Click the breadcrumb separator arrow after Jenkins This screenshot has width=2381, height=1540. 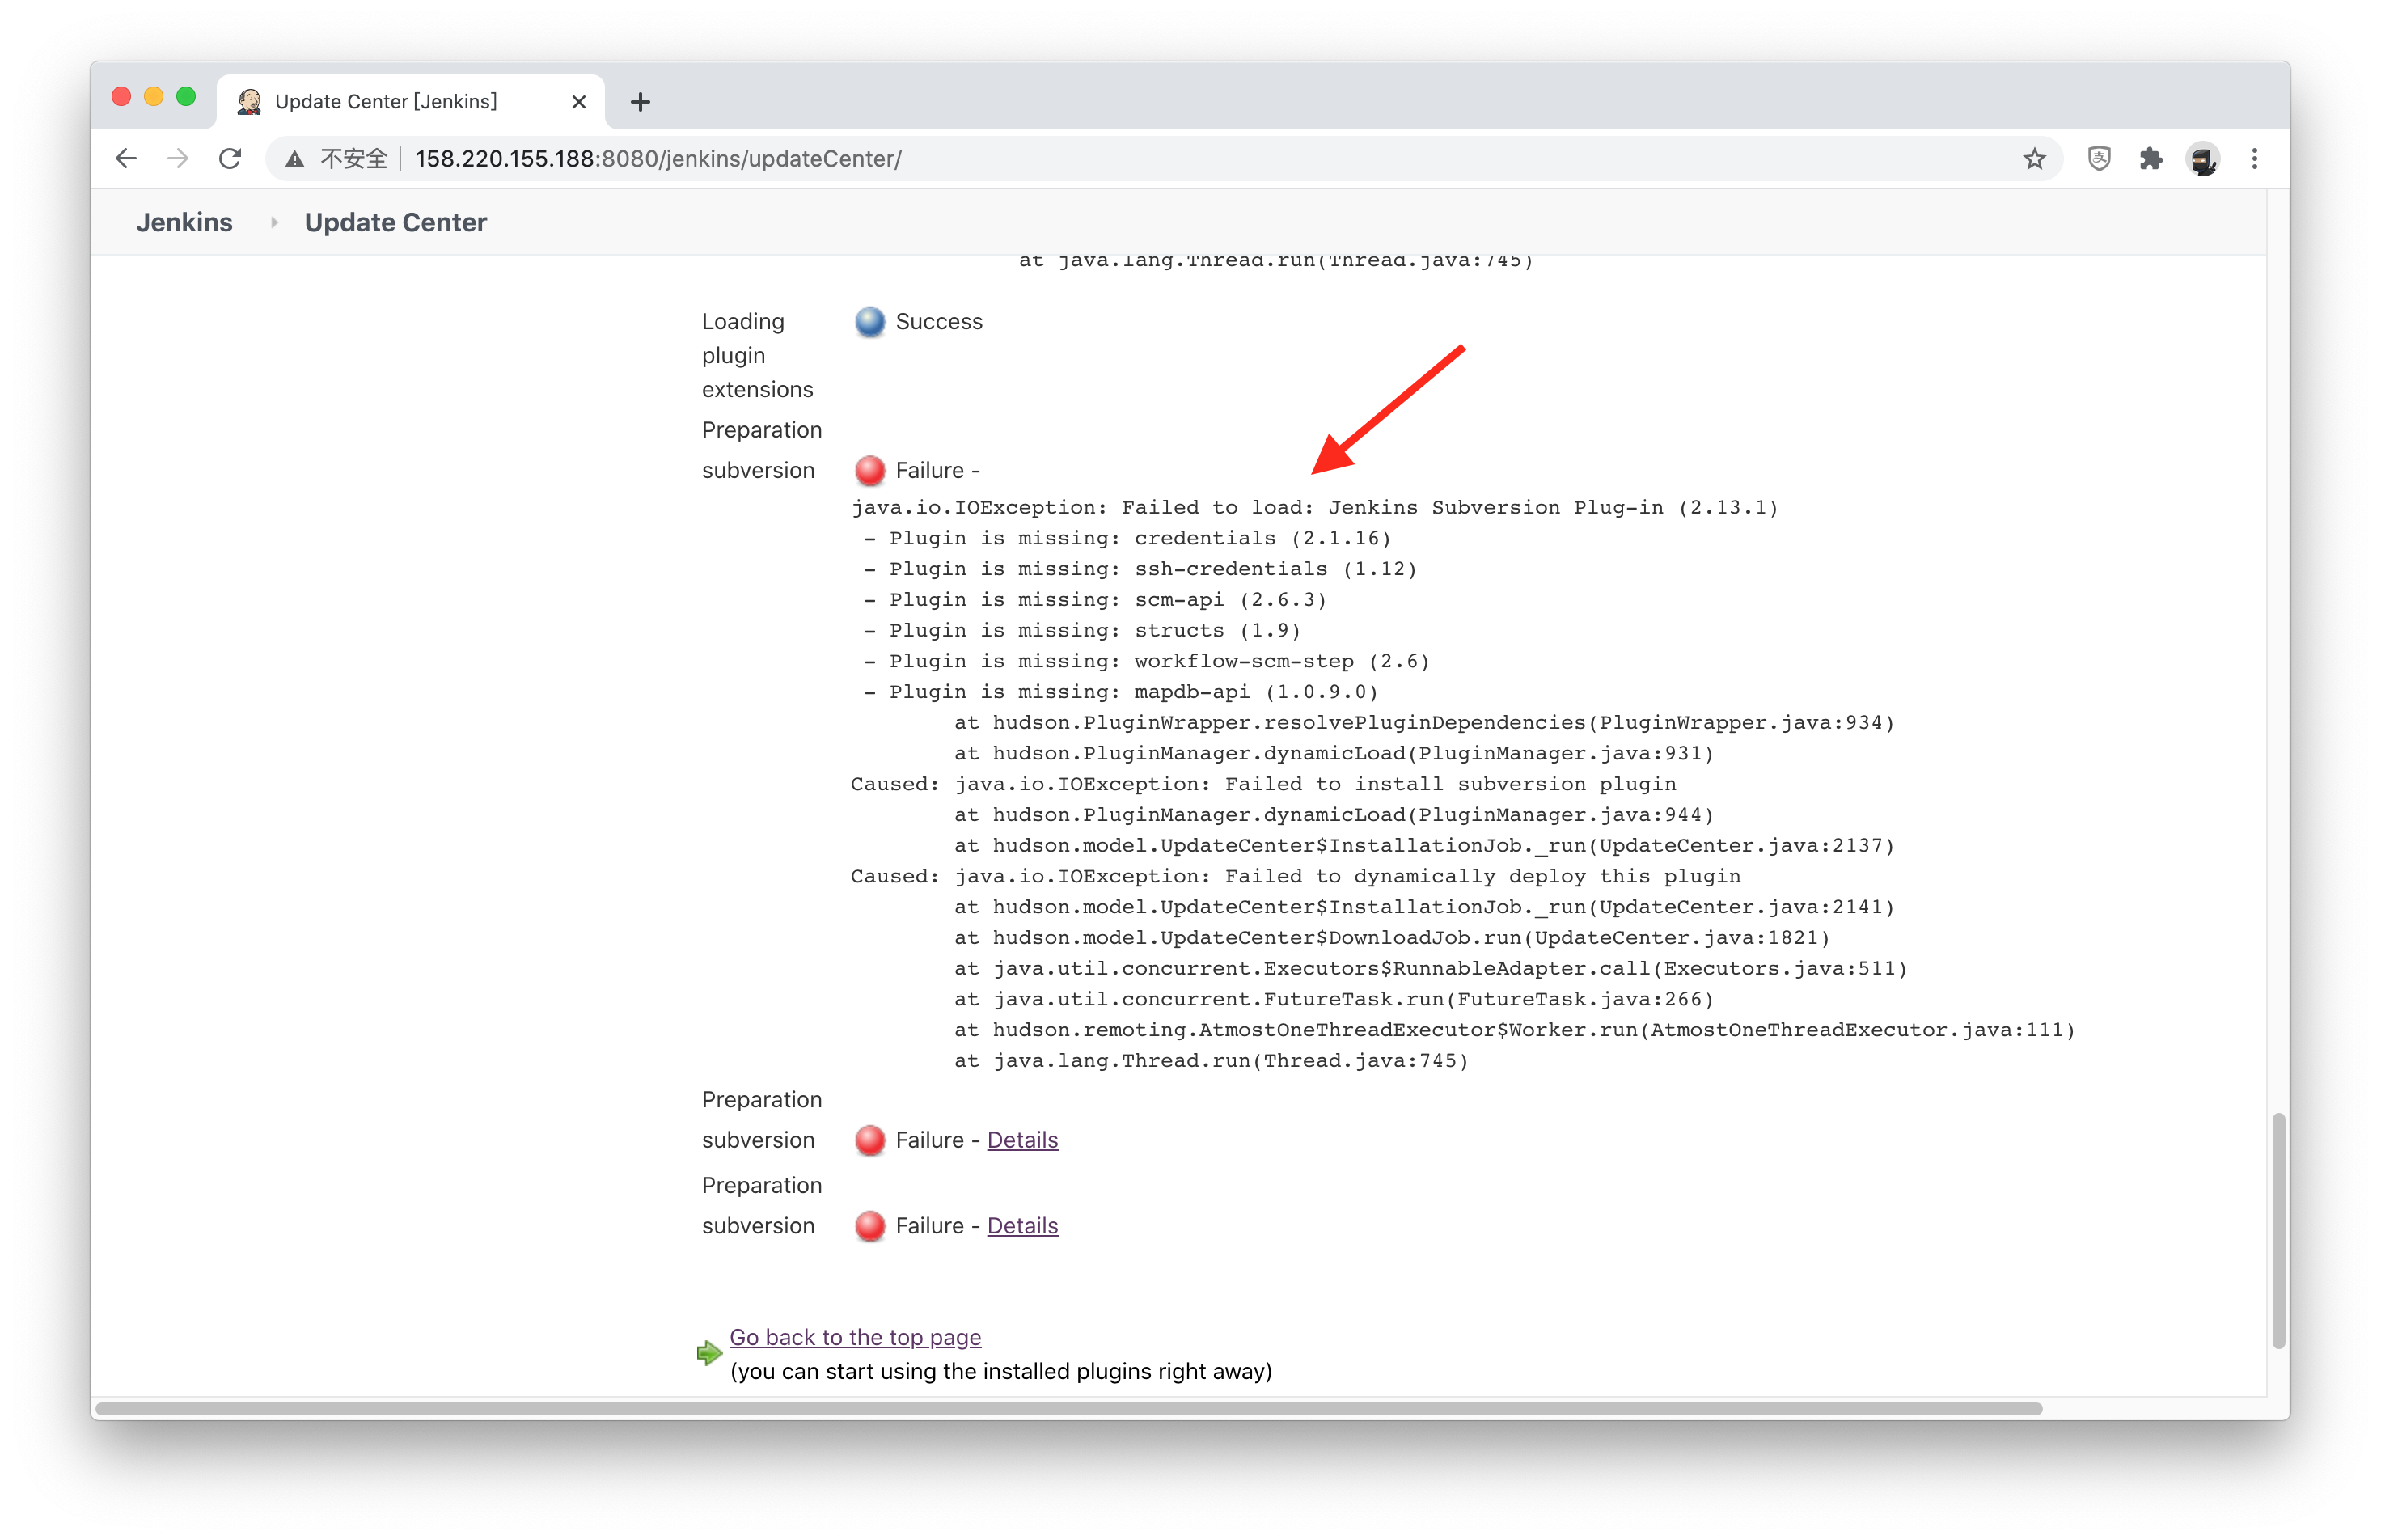coord(273,223)
